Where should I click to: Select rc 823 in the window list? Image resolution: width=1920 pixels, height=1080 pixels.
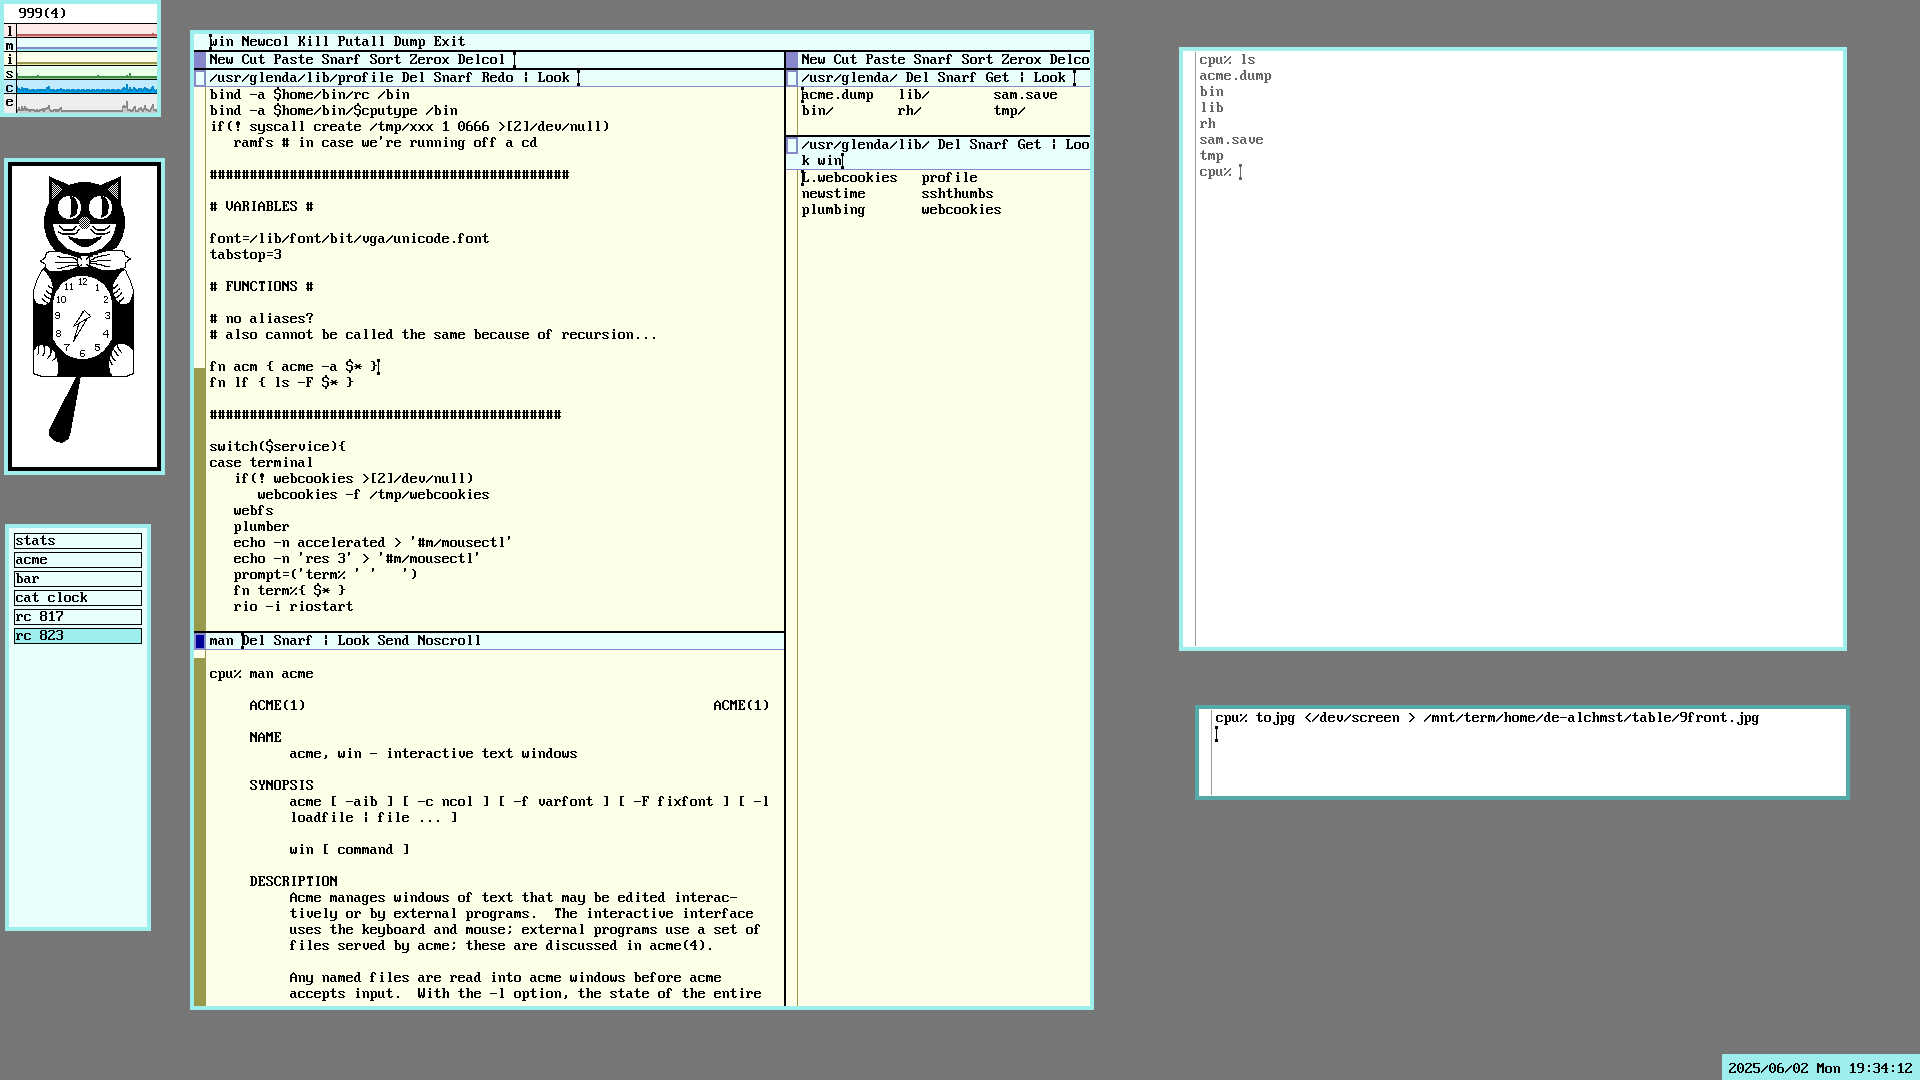77,636
